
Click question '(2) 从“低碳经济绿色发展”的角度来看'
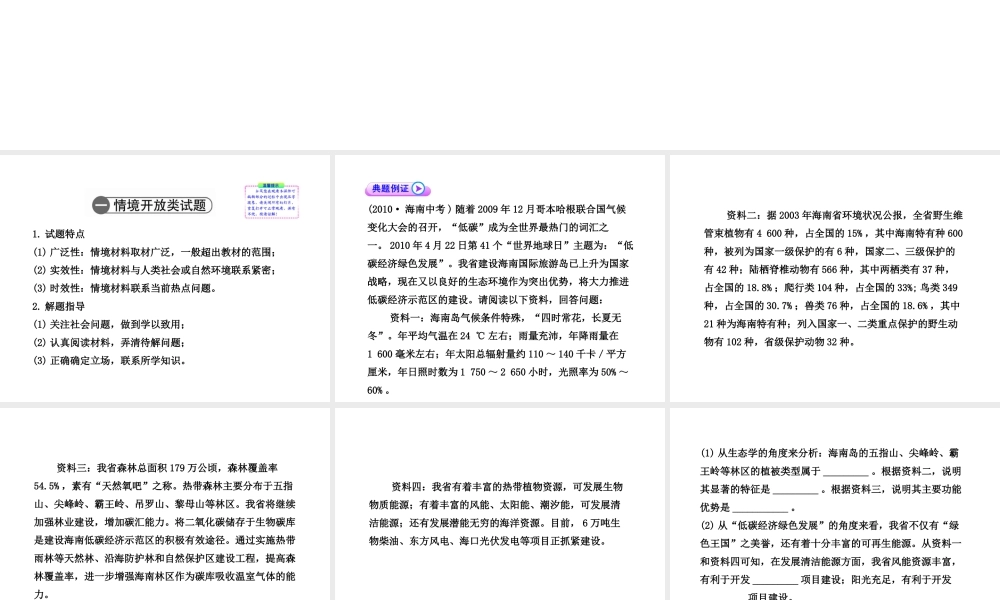coord(830,561)
